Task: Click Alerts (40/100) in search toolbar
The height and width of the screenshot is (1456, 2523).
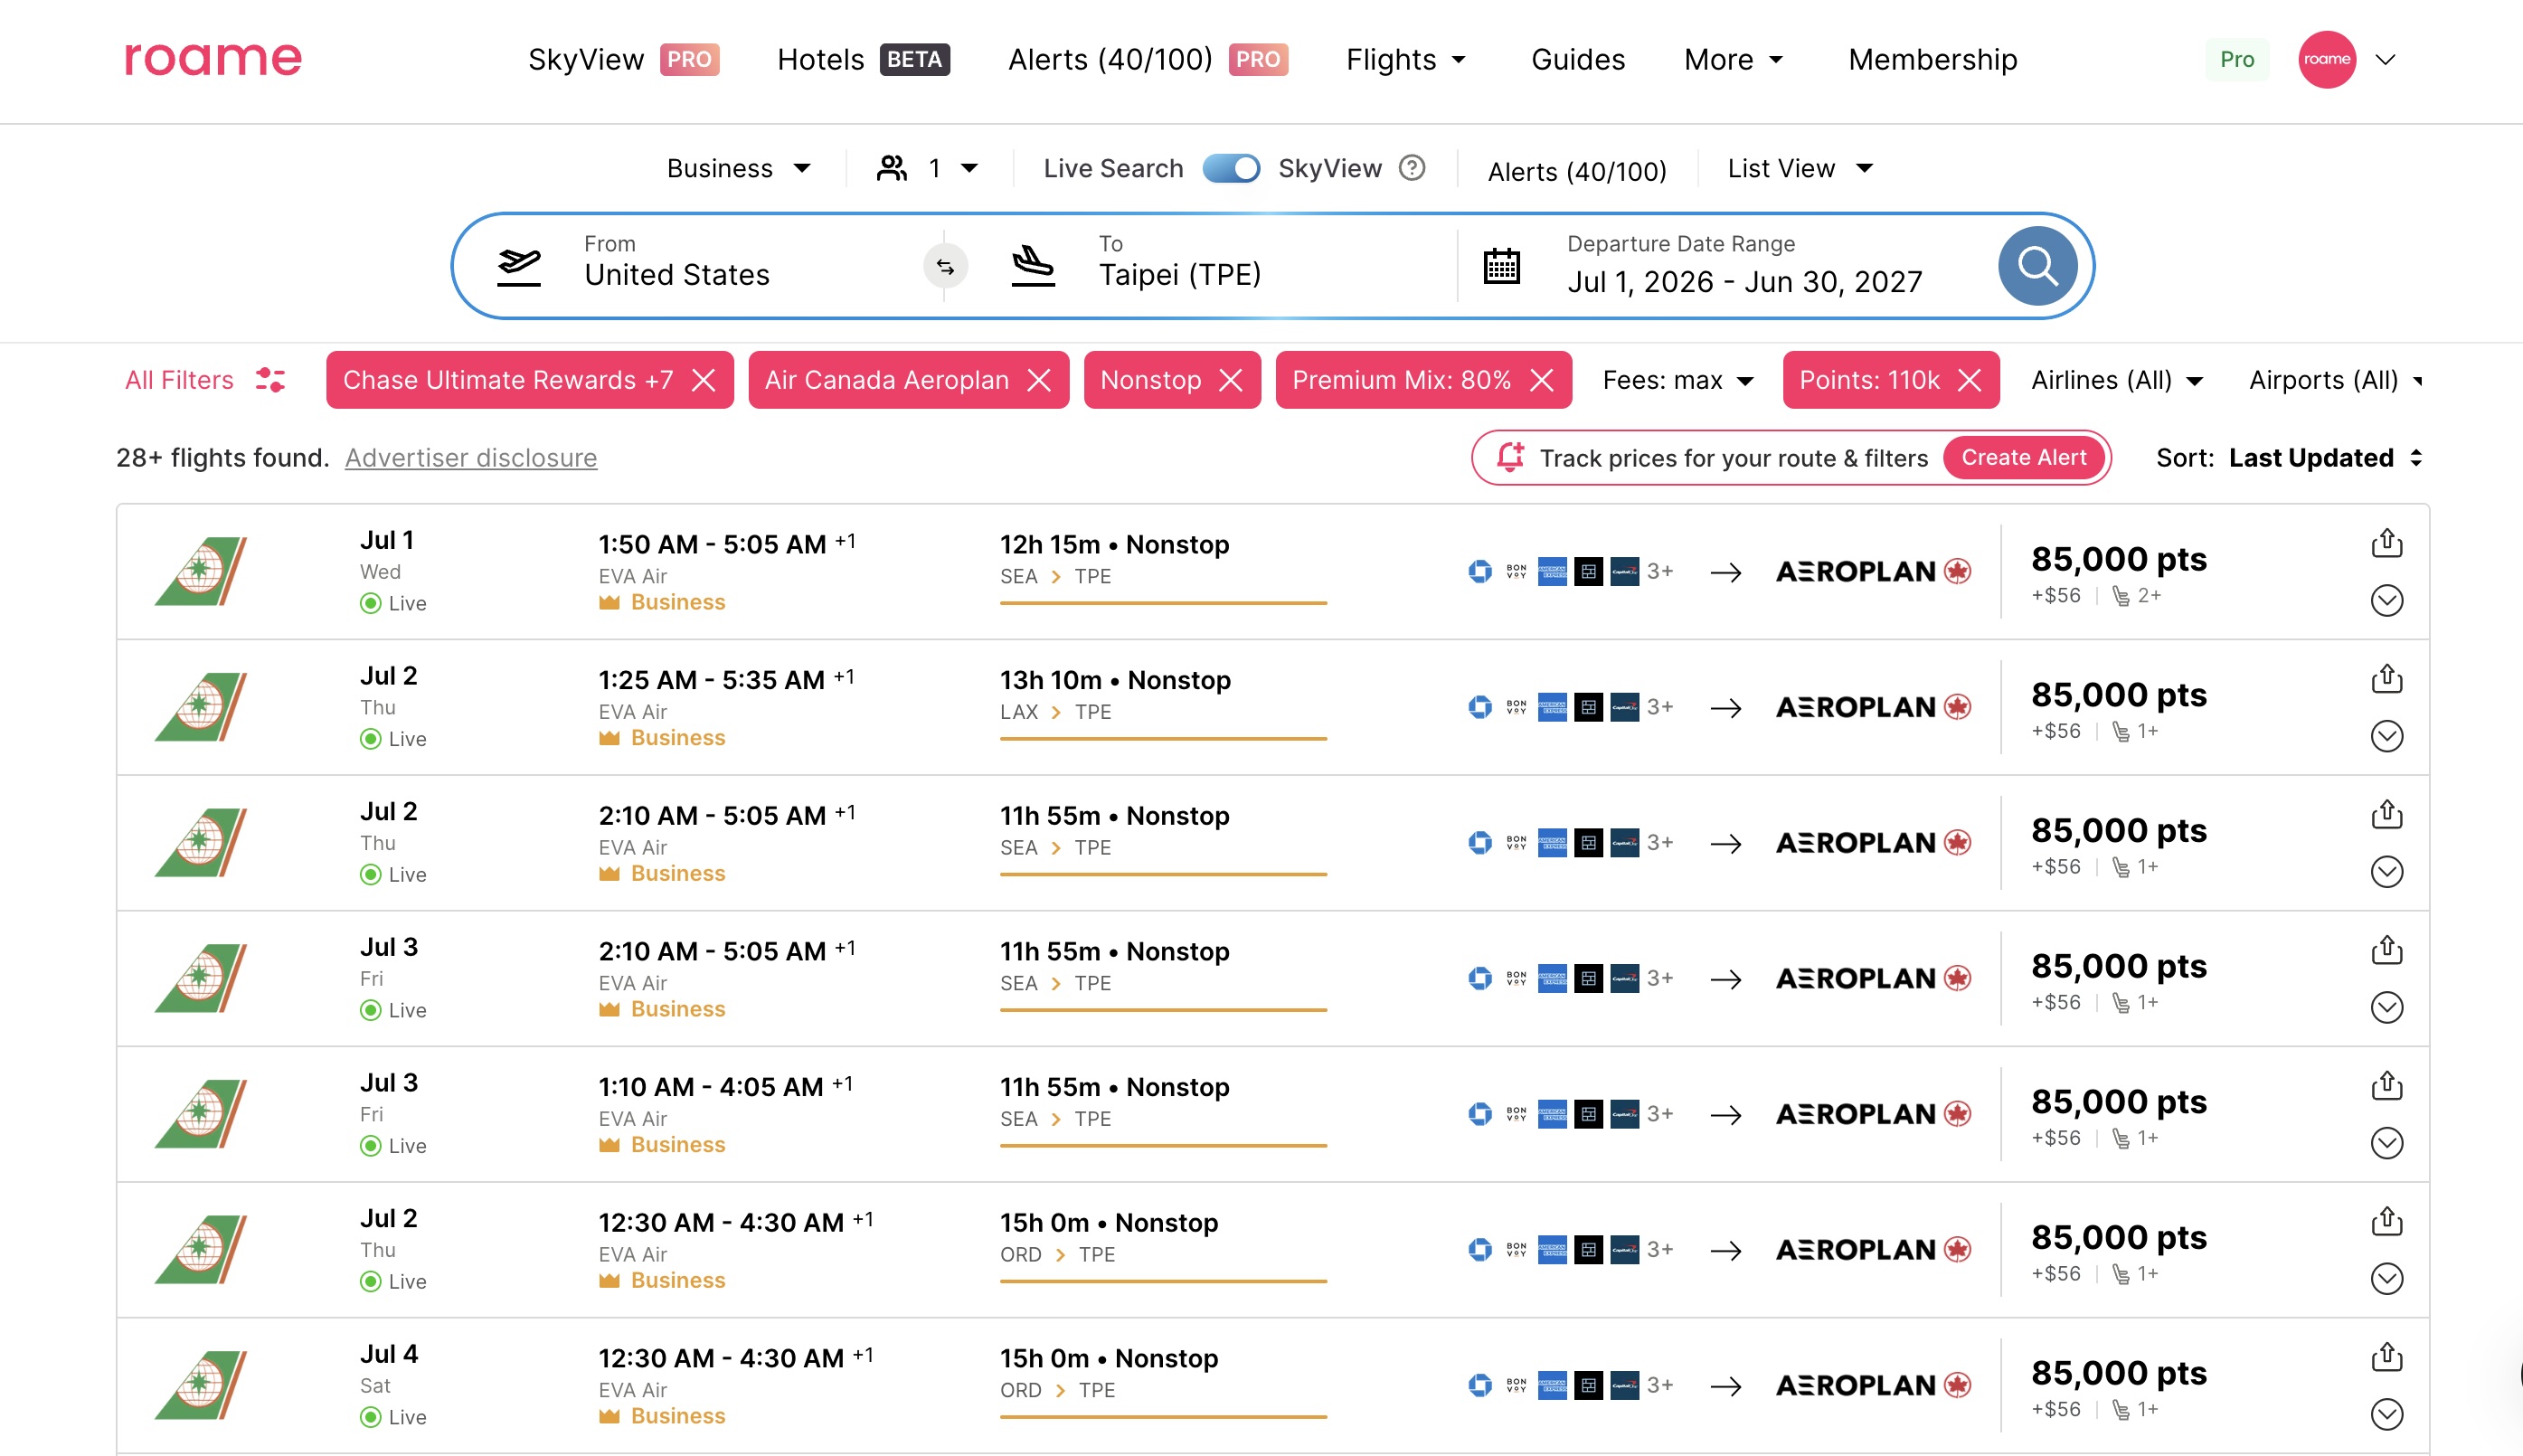Action: [x=1576, y=172]
